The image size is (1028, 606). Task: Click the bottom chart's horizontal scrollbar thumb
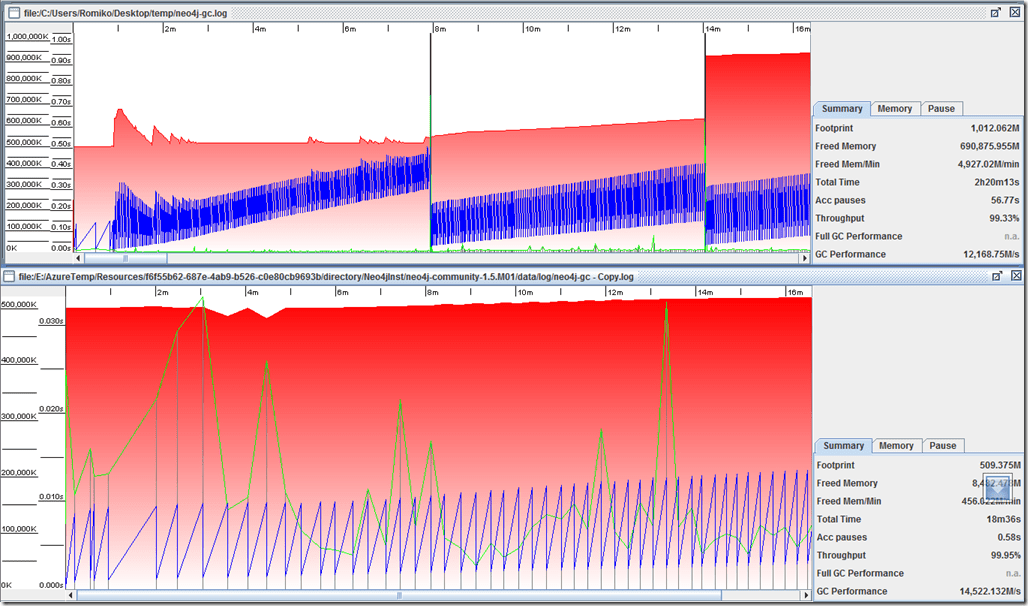[398, 595]
